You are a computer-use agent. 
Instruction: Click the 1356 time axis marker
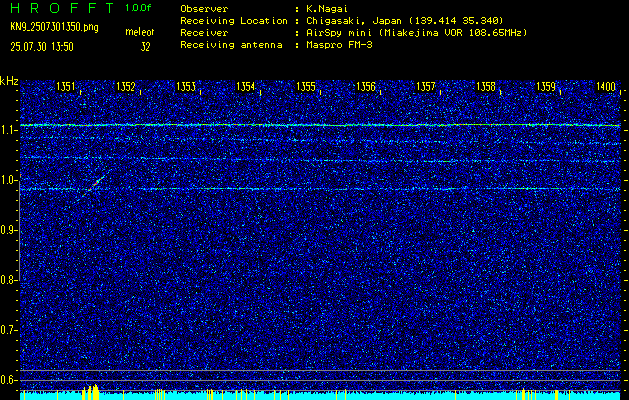click(366, 87)
